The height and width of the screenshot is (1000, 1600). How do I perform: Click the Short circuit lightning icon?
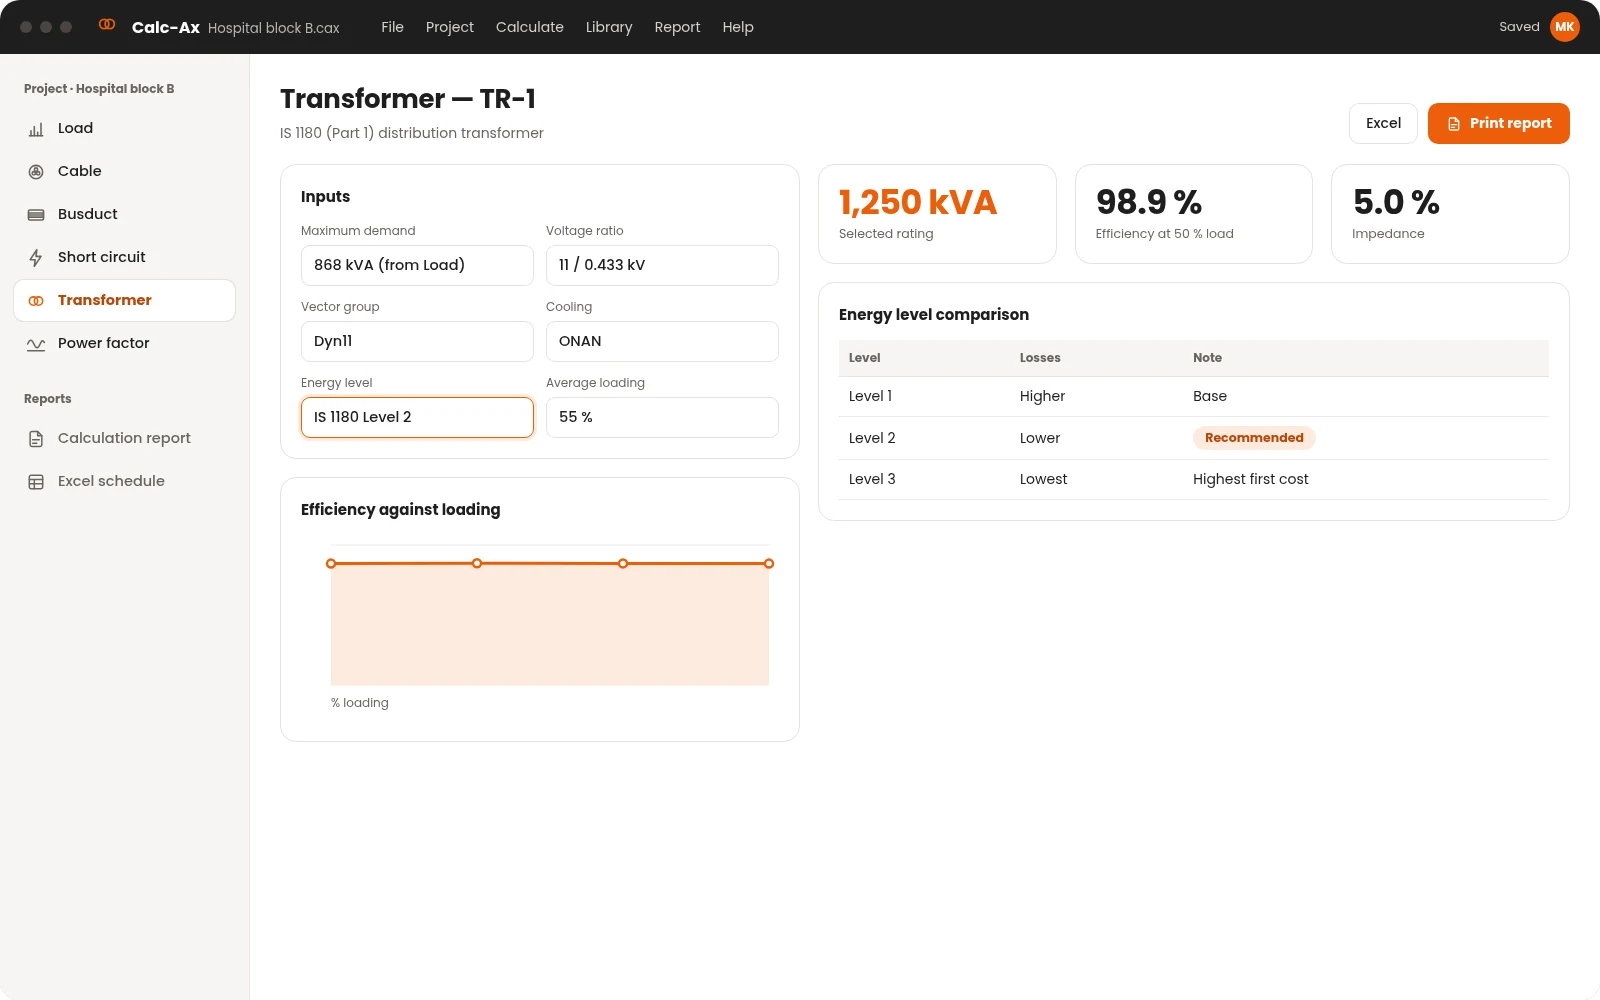pyautogui.click(x=36, y=258)
